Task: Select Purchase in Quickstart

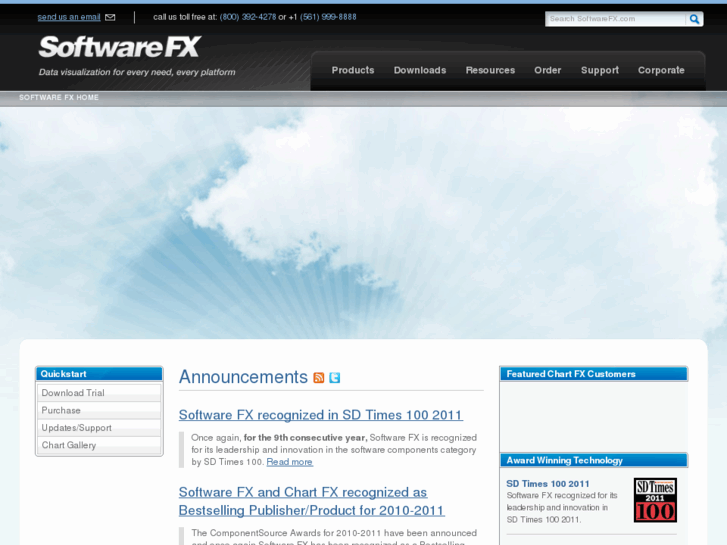Action: pos(99,410)
